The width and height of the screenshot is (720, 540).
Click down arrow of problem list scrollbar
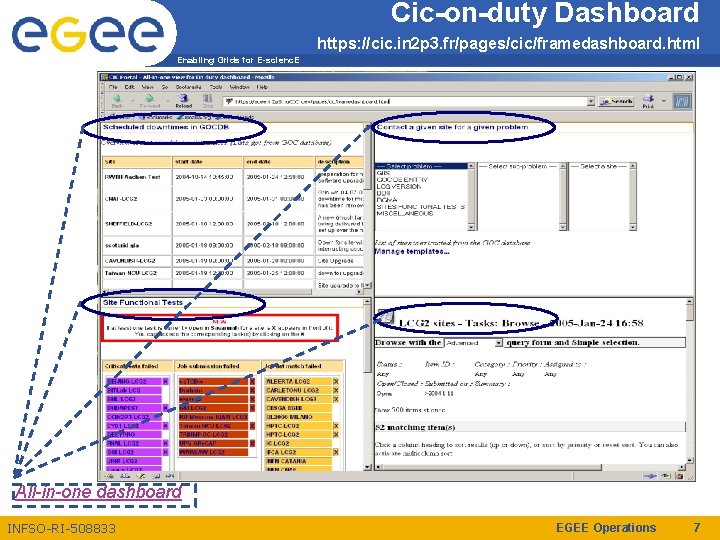point(471,227)
